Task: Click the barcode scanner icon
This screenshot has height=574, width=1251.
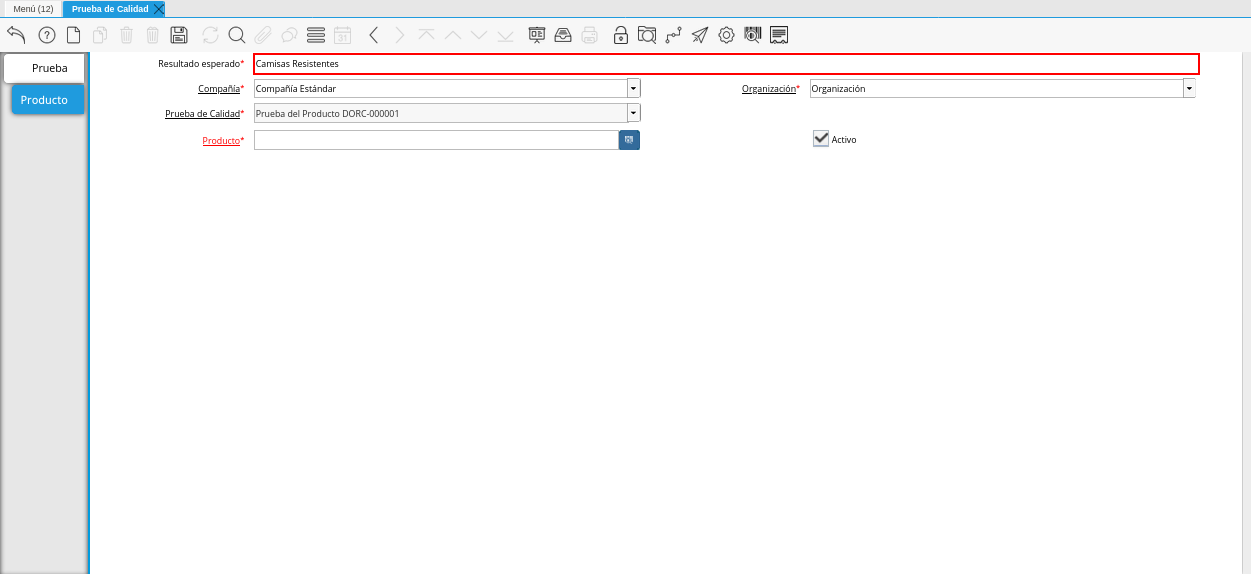Action: tap(752, 35)
